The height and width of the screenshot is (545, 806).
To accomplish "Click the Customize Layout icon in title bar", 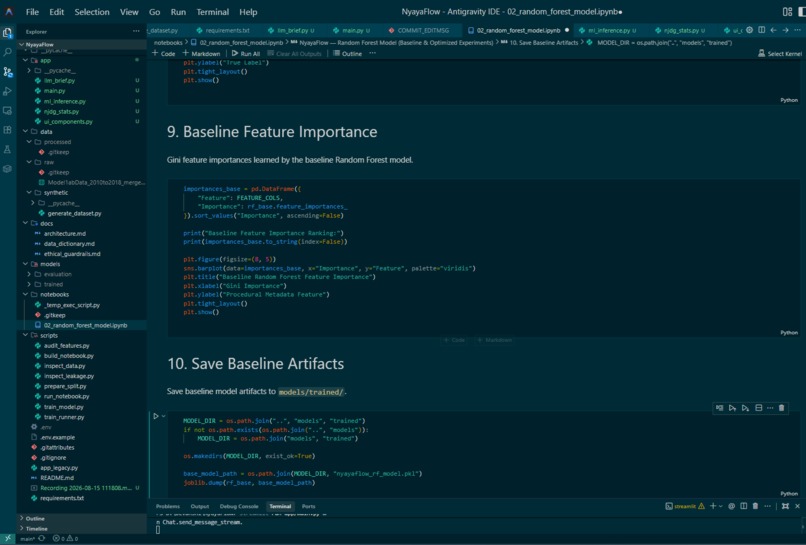I will 787,11.
